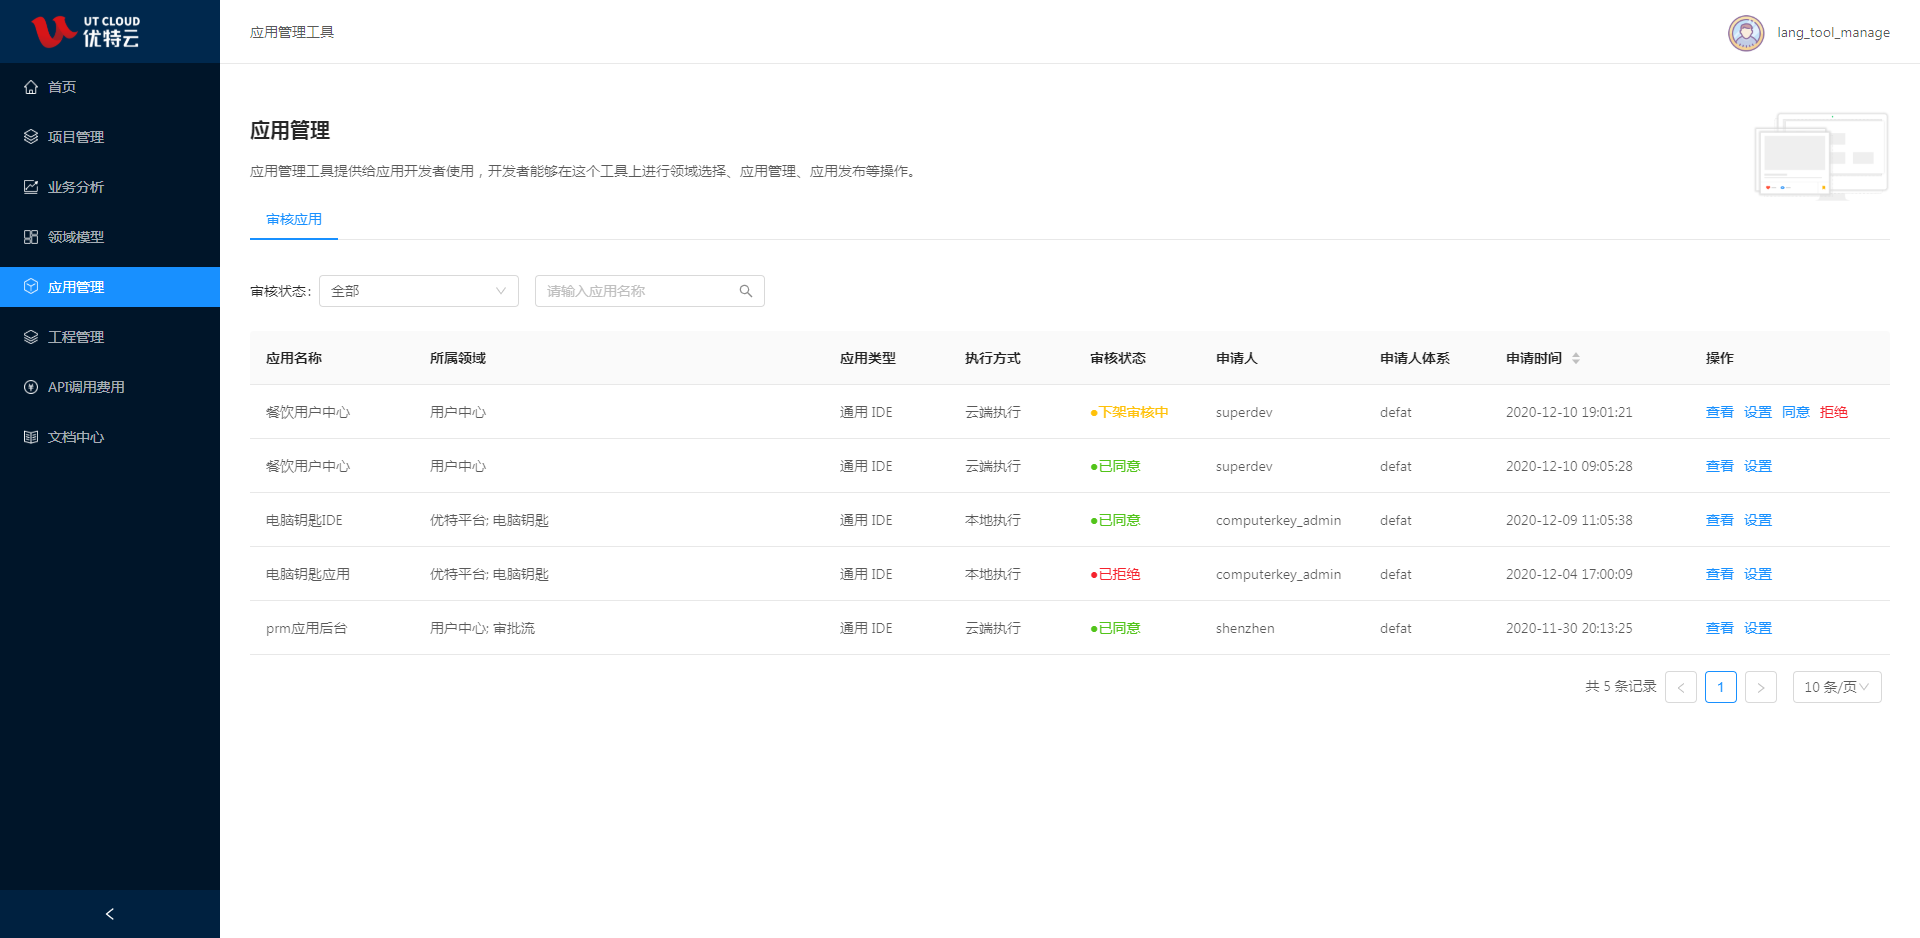Open the 工程管理 menu item
This screenshot has height=938, width=1920.
tap(110, 337)
